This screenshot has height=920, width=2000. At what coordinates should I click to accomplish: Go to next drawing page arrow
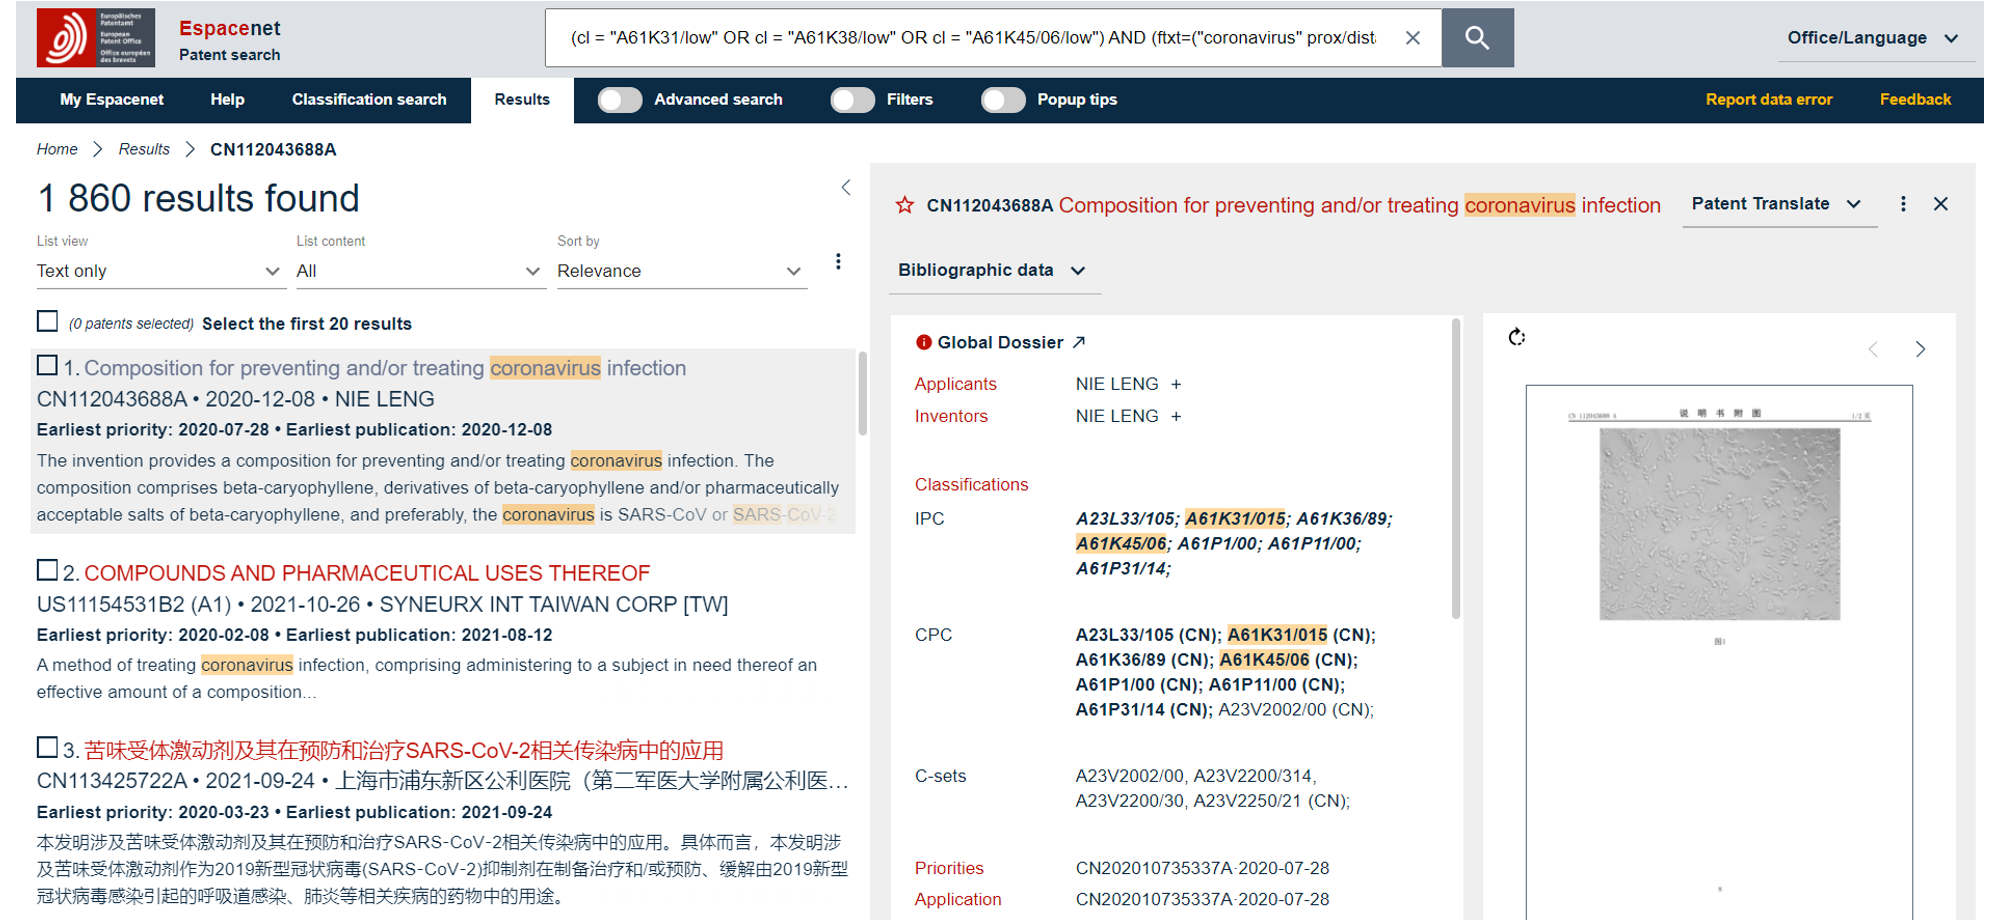[x=1920, y=349]
